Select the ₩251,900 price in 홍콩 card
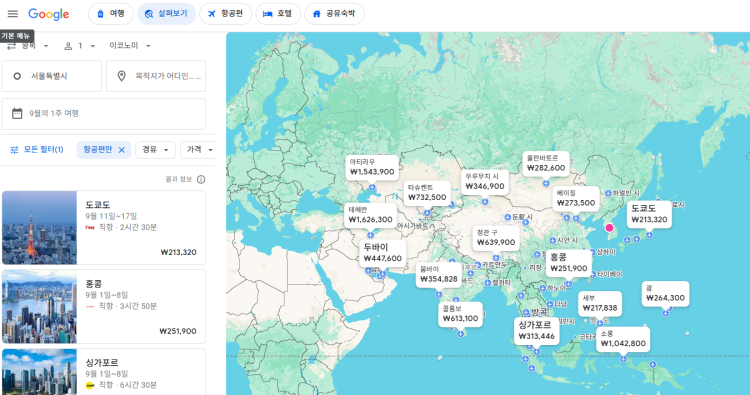This screenshot has width=750, height=395. coord(178,331)
